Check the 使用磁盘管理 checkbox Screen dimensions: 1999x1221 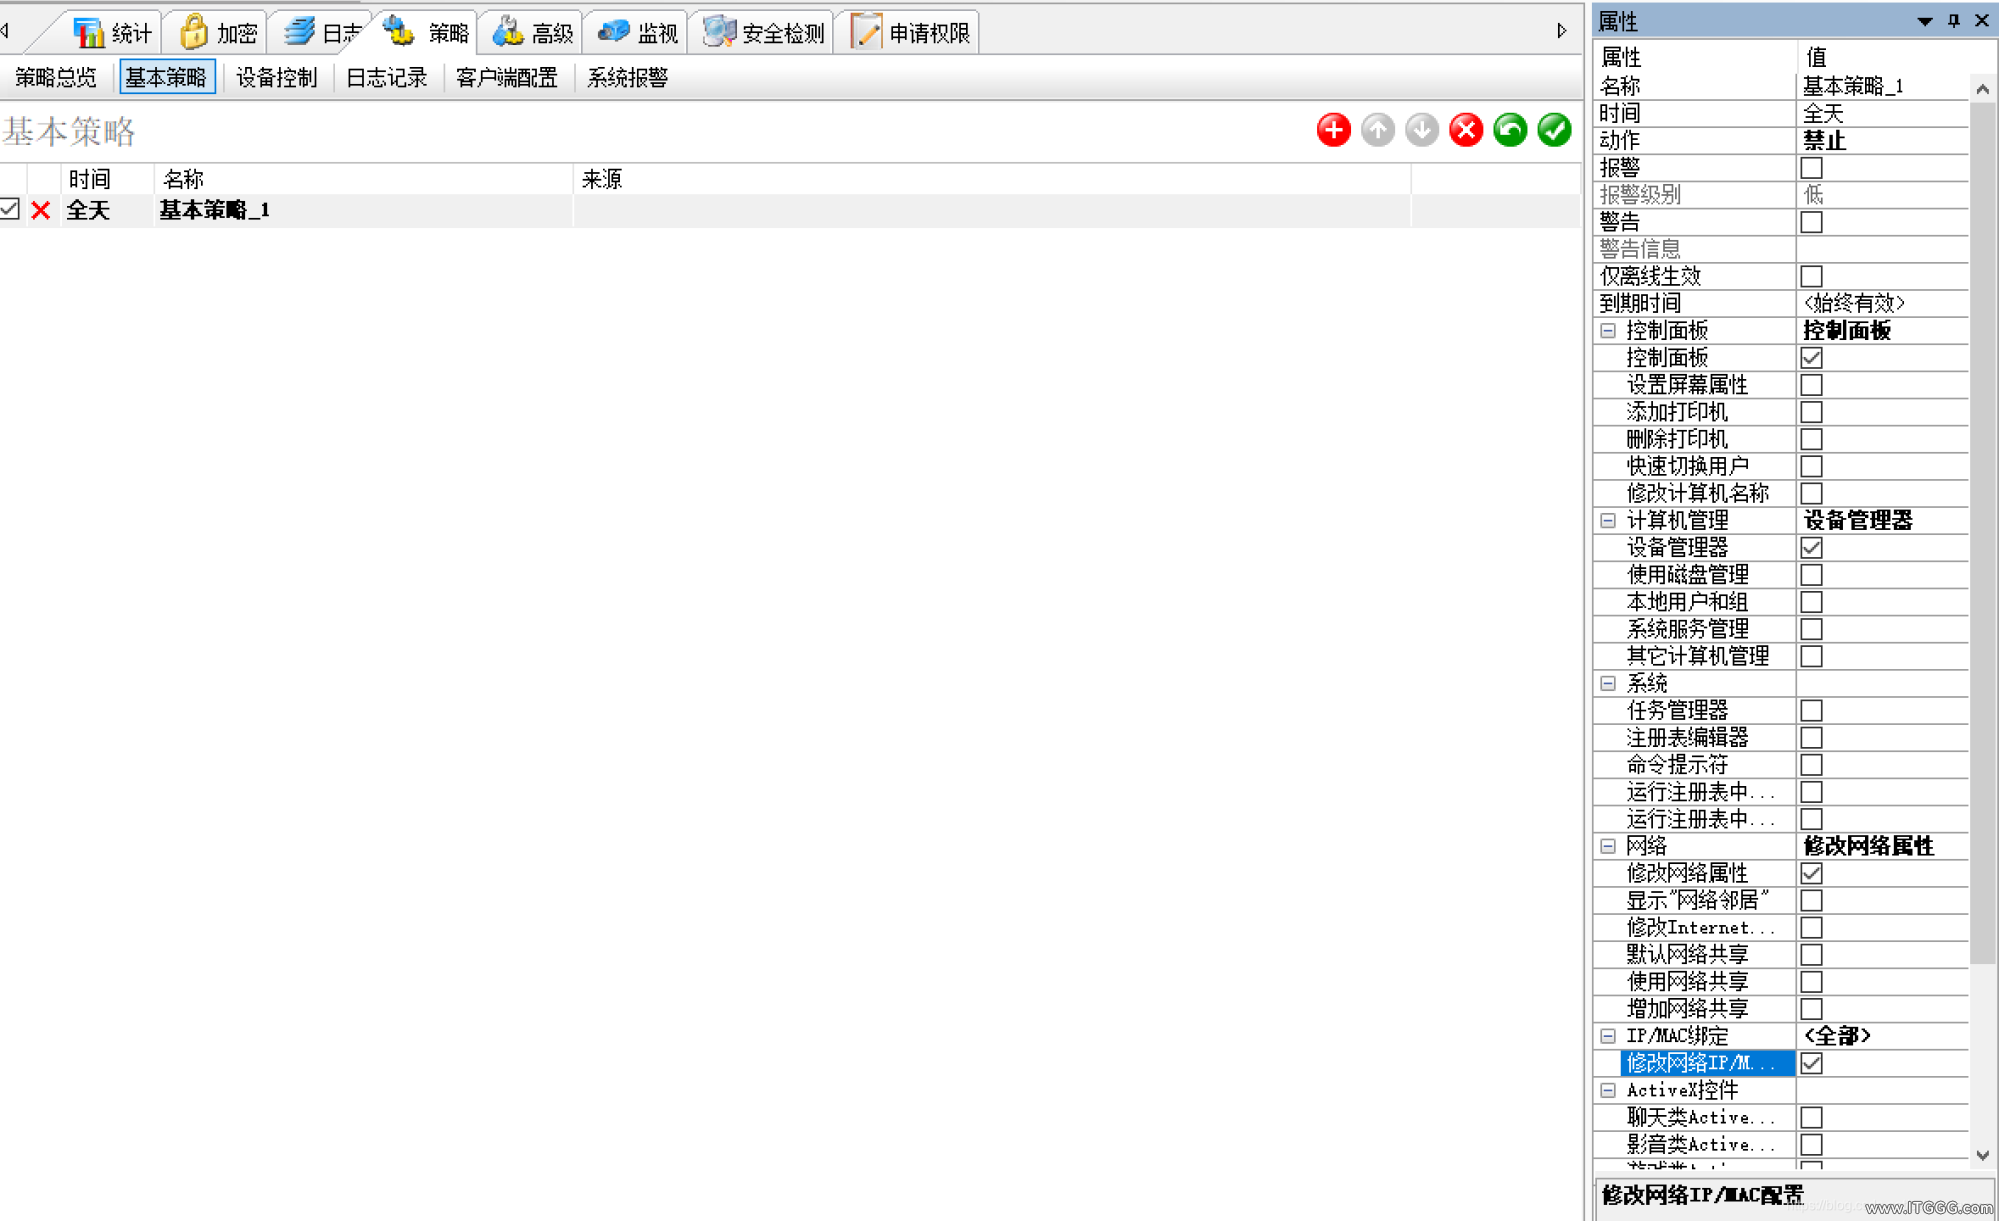[1811, 574]
